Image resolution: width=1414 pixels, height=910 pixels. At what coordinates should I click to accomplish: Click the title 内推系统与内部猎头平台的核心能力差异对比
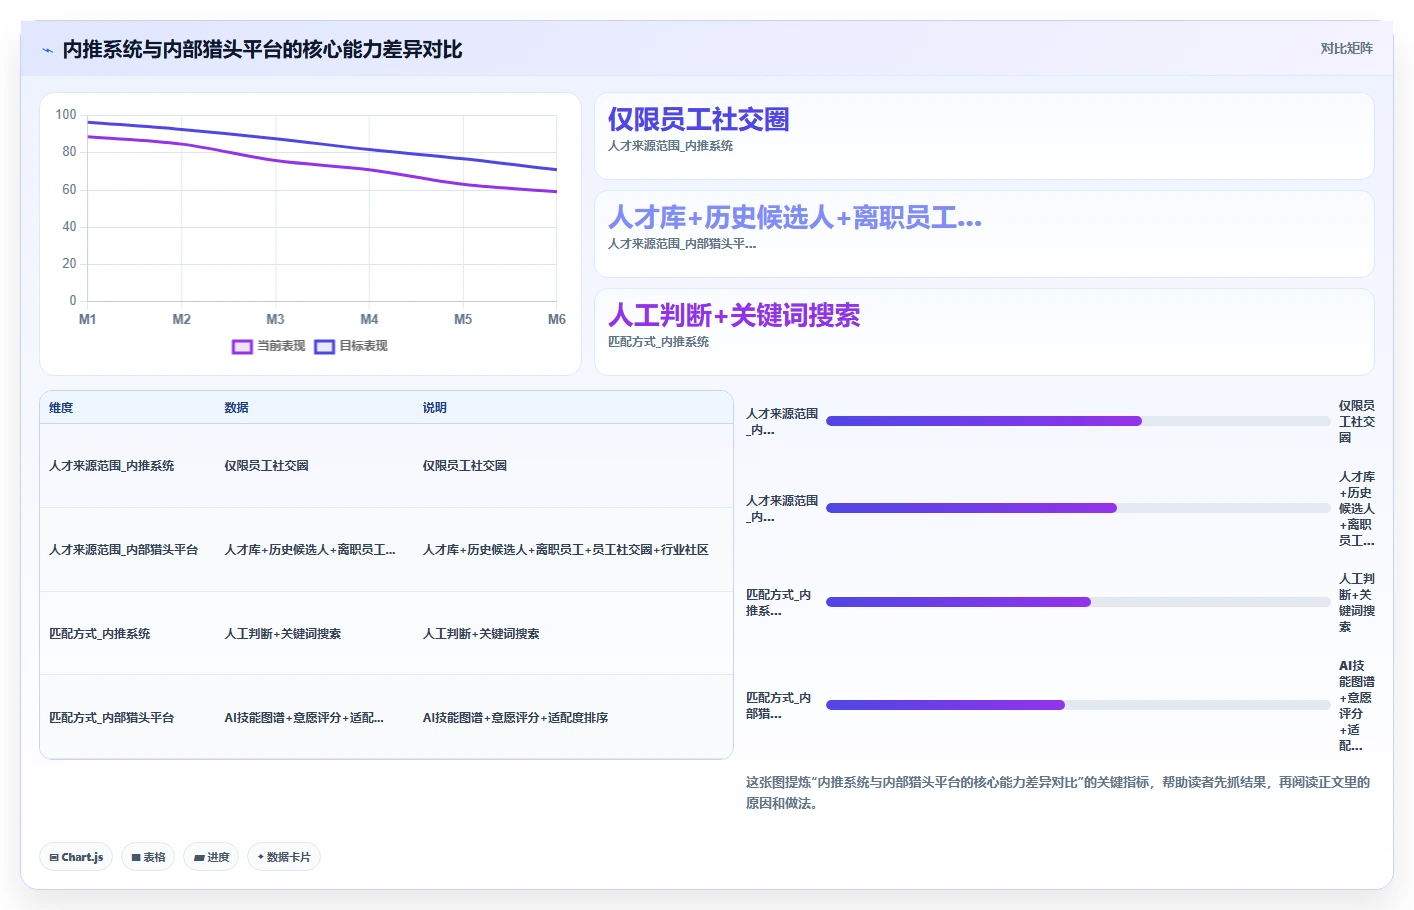(262, 50)
